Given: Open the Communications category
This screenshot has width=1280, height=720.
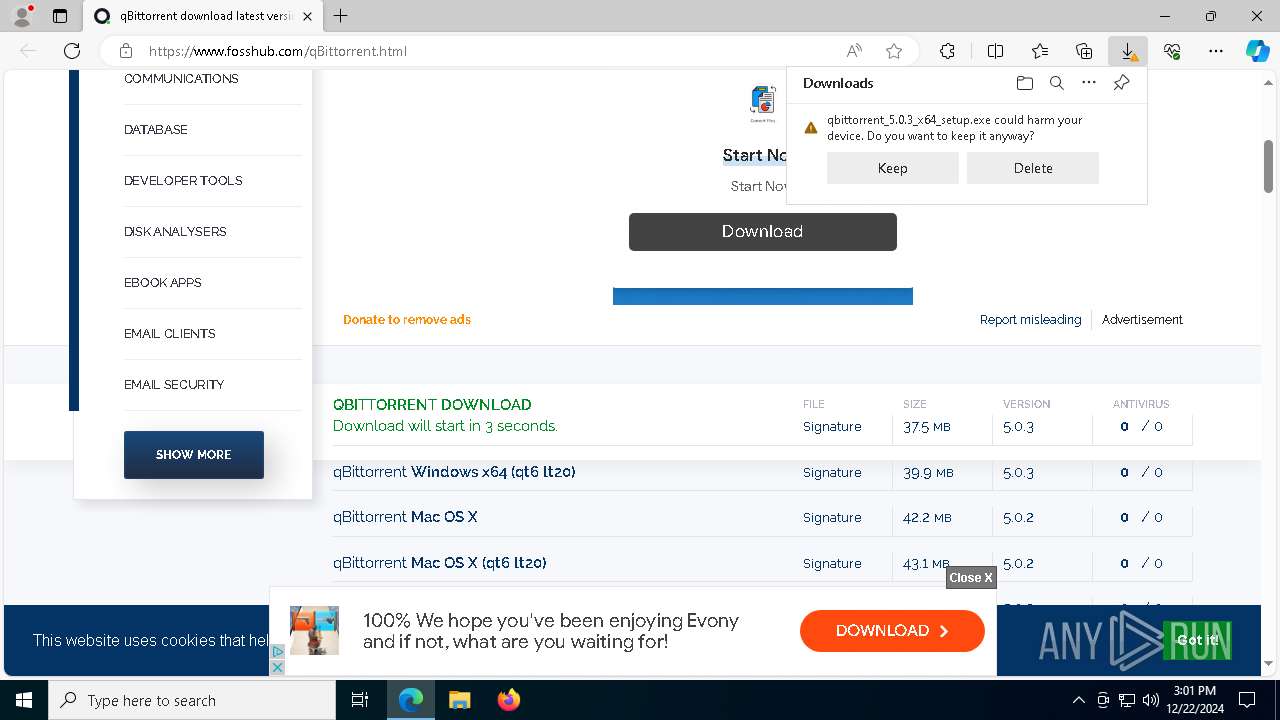Looking at the screenshot, I should (181, 79).
